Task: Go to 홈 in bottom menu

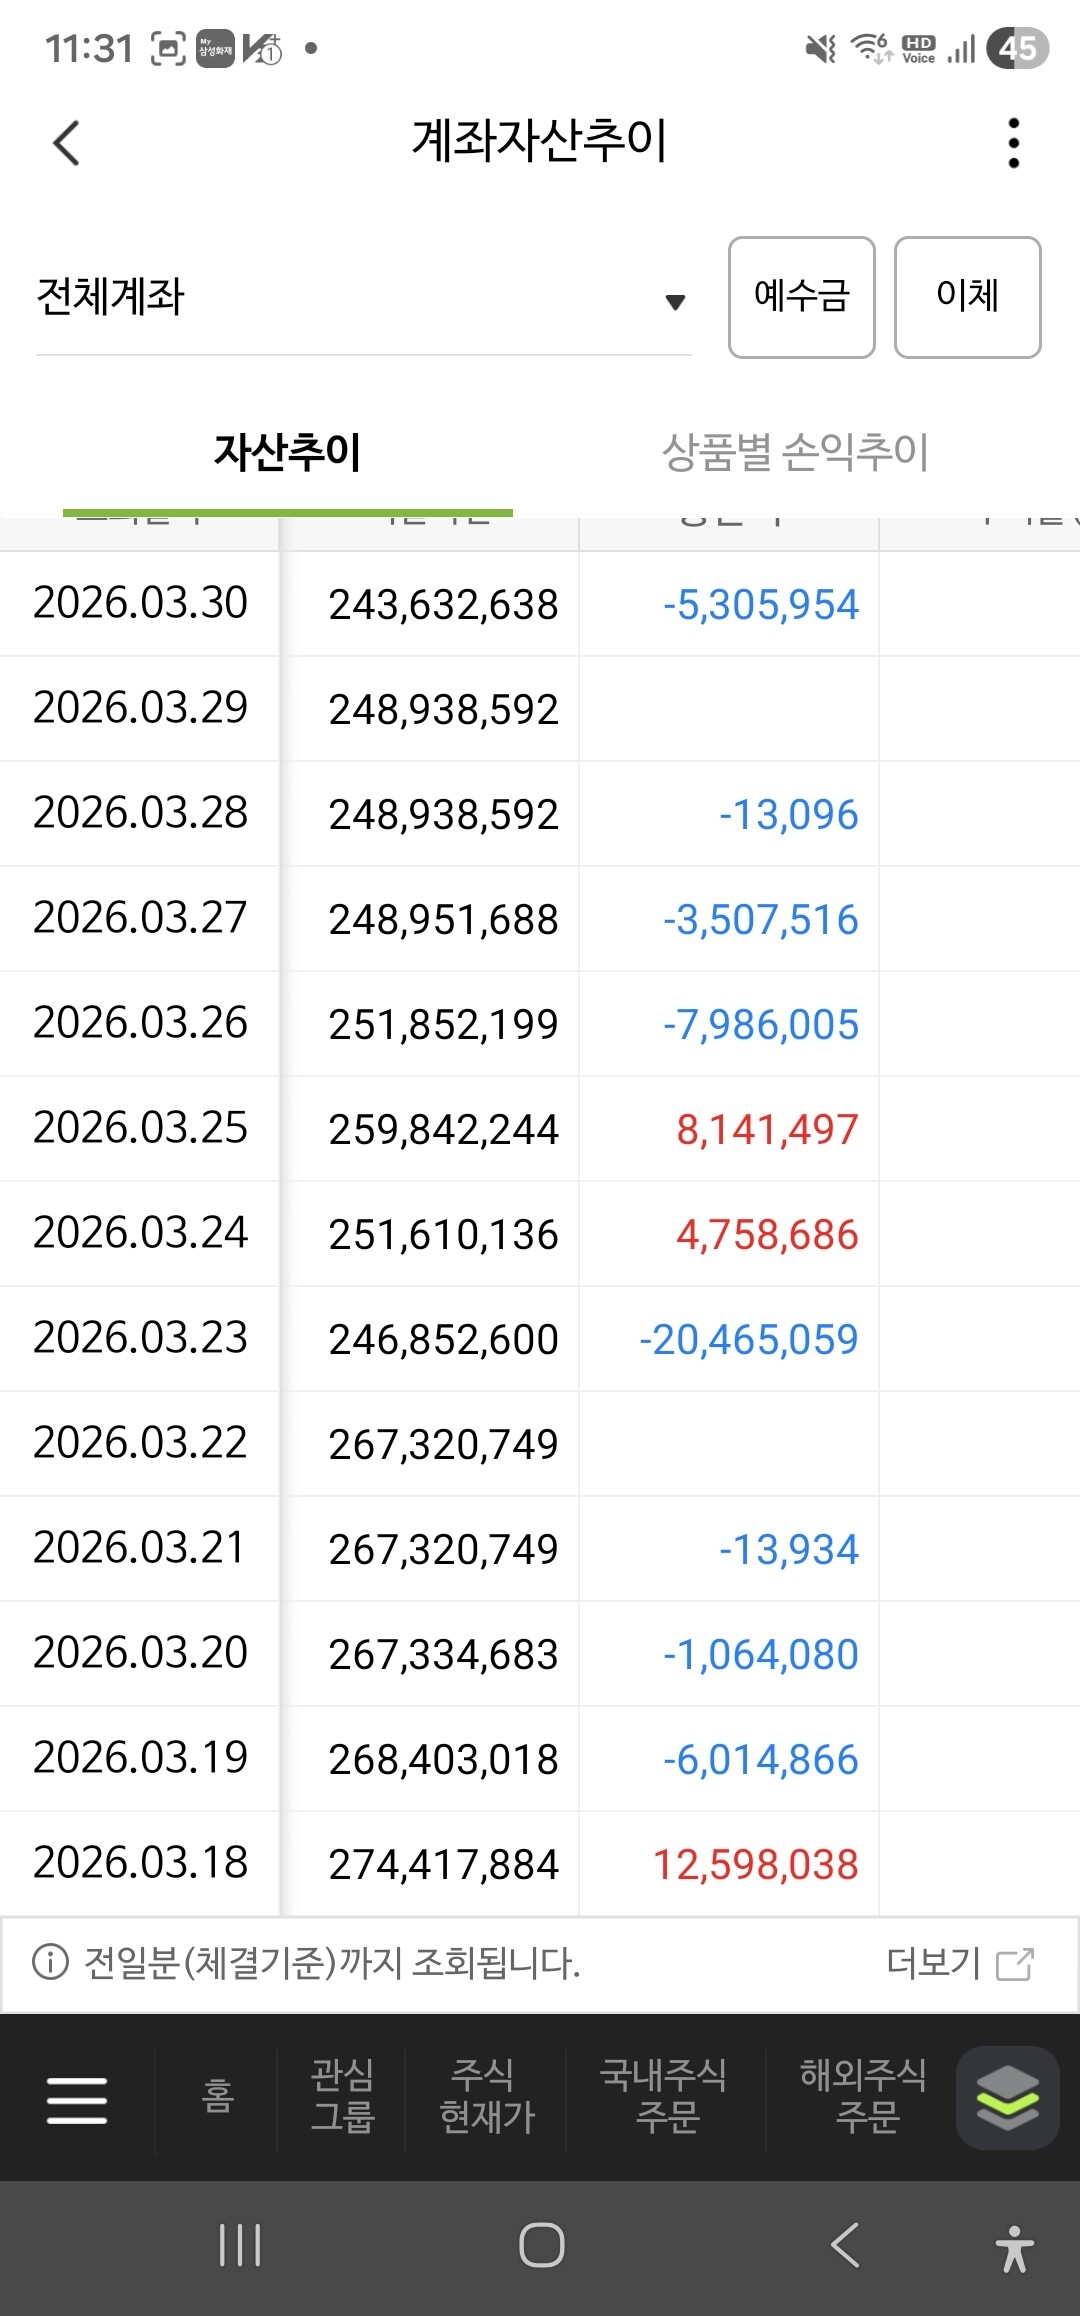Action: coord(217,2097)
